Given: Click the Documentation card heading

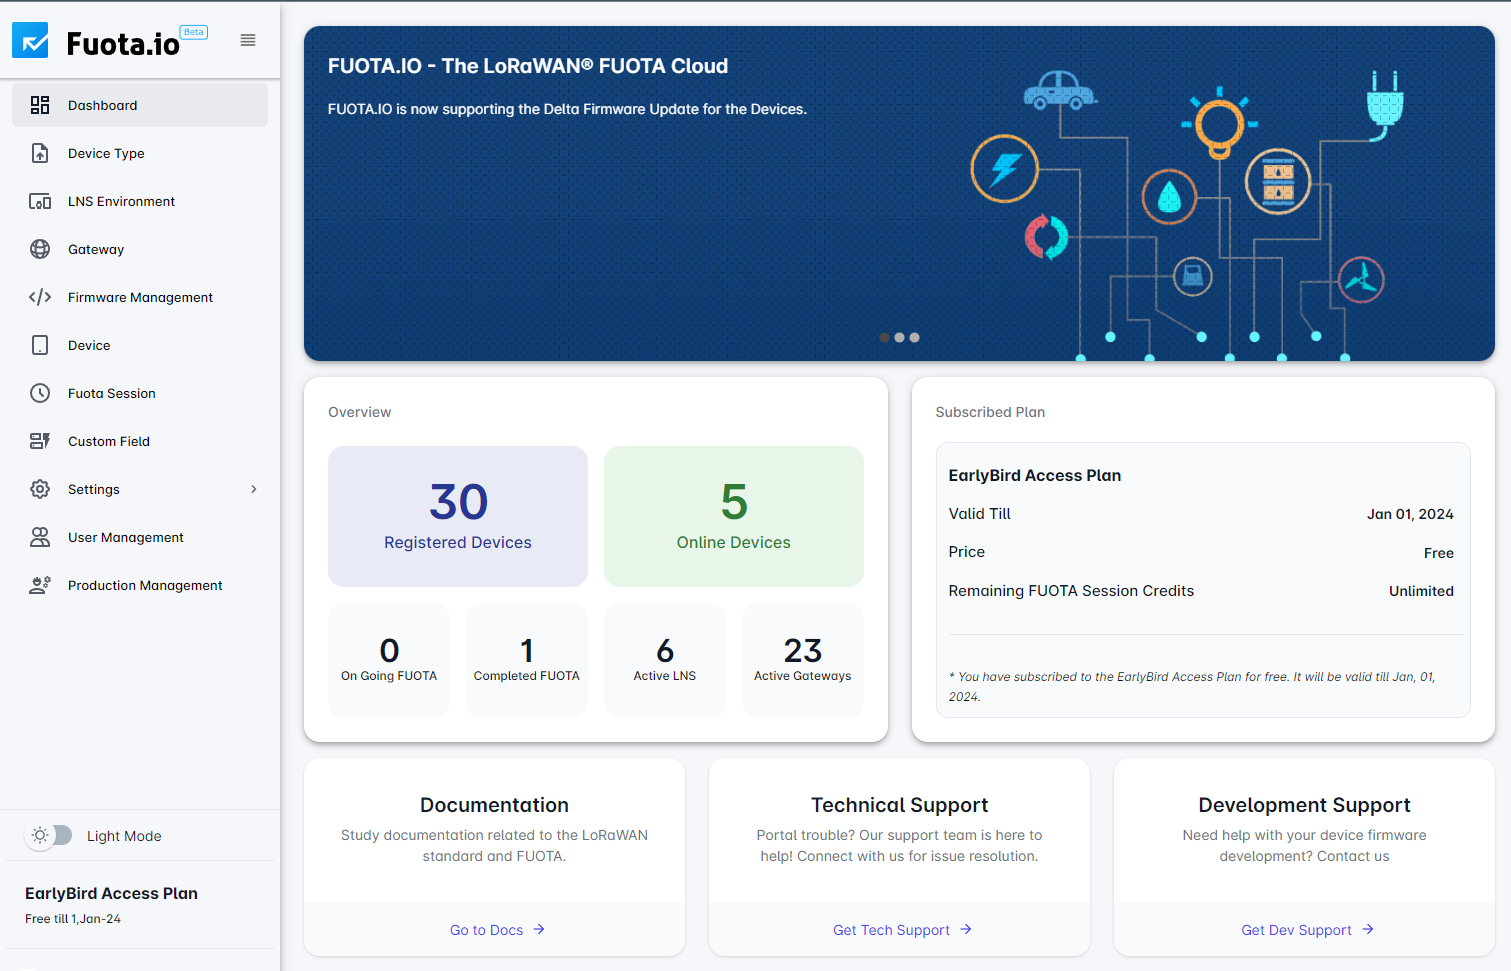Looking at the screenshot, I should pyautogui.click(x=494, y=805).
